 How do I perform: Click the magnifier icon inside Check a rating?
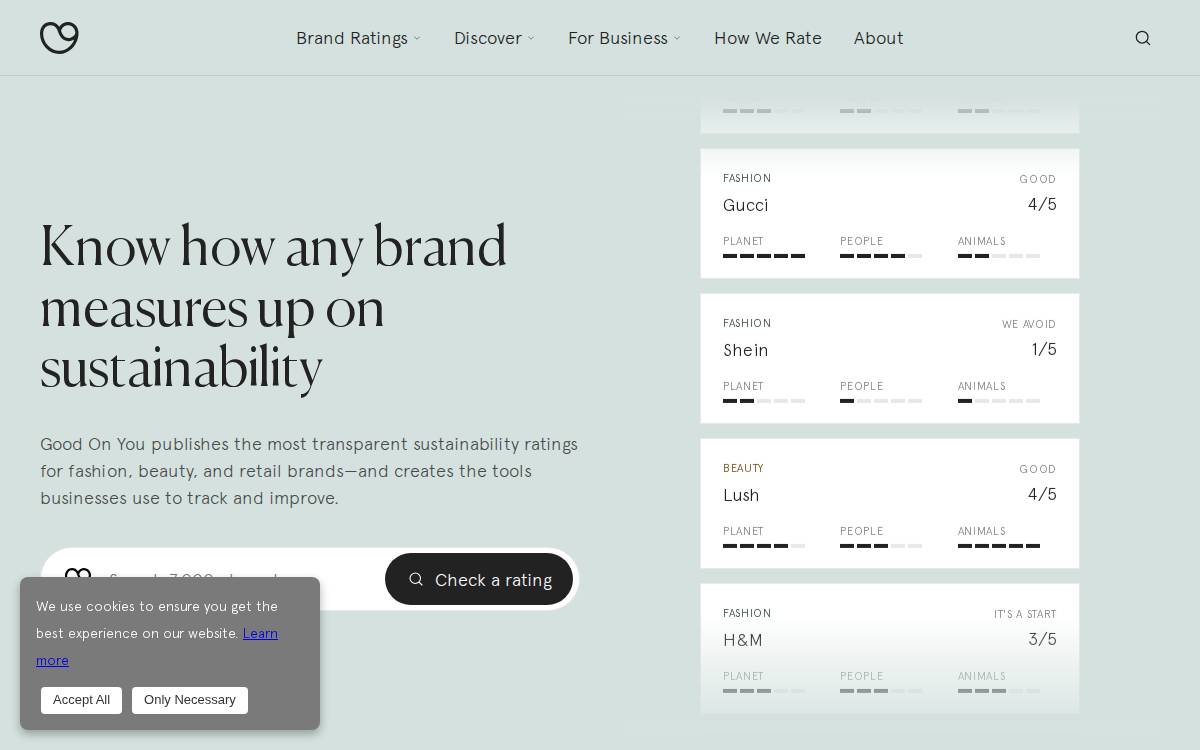point(416,579)
